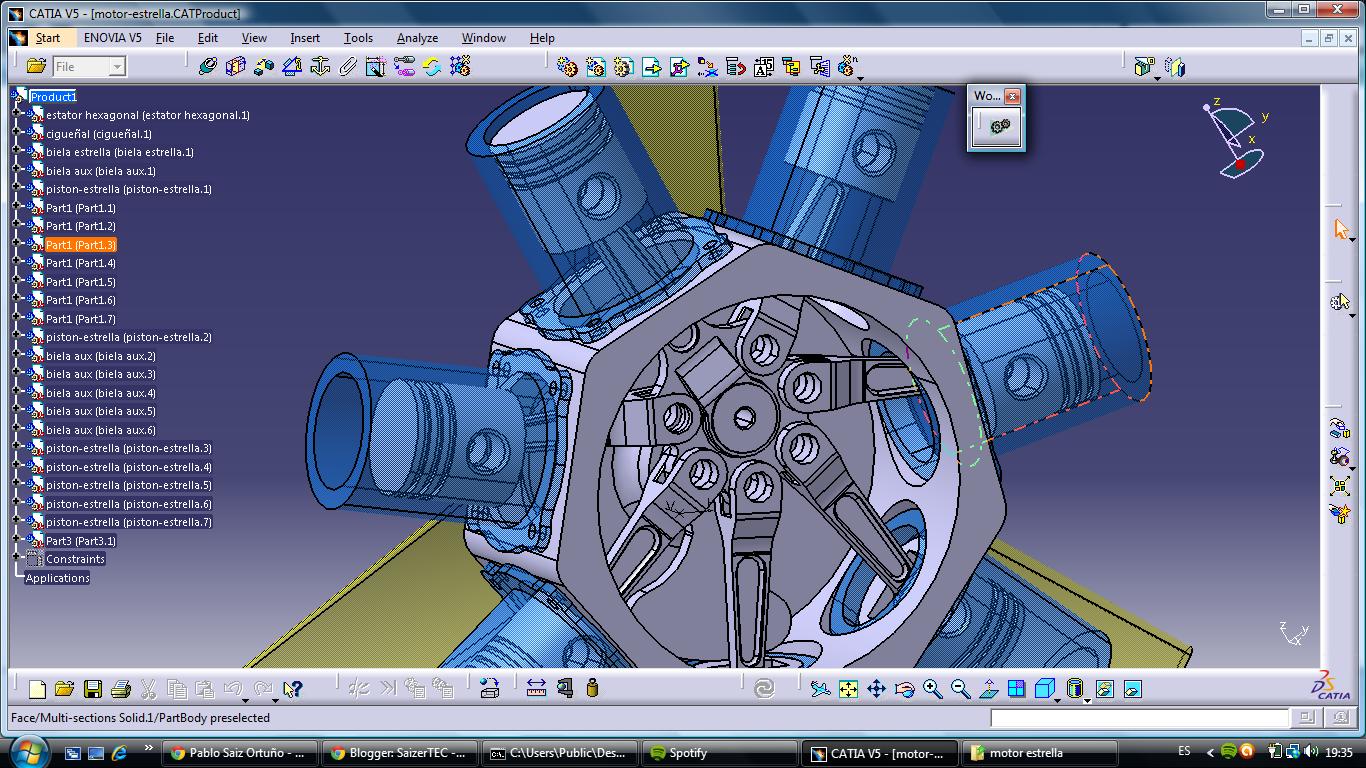Open the New document icon
This screenshot has height=768, width=1366.
[37, 688]
